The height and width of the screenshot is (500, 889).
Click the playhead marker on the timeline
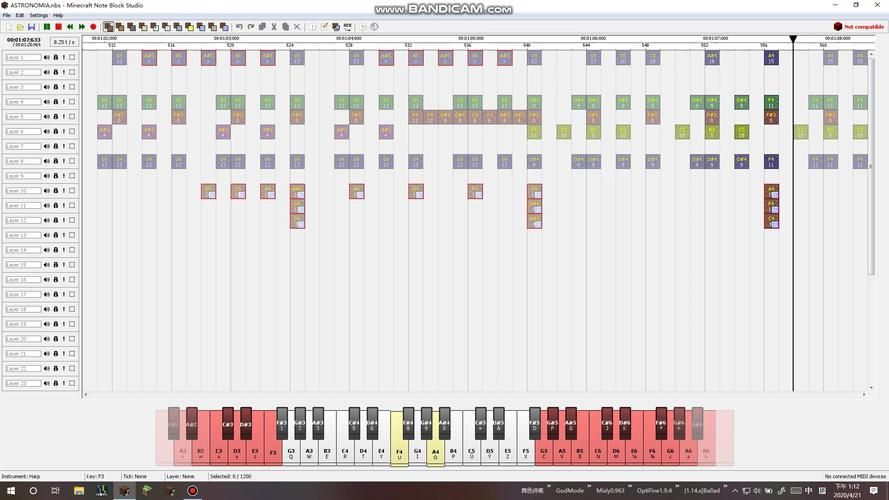[x=793, y=39]
